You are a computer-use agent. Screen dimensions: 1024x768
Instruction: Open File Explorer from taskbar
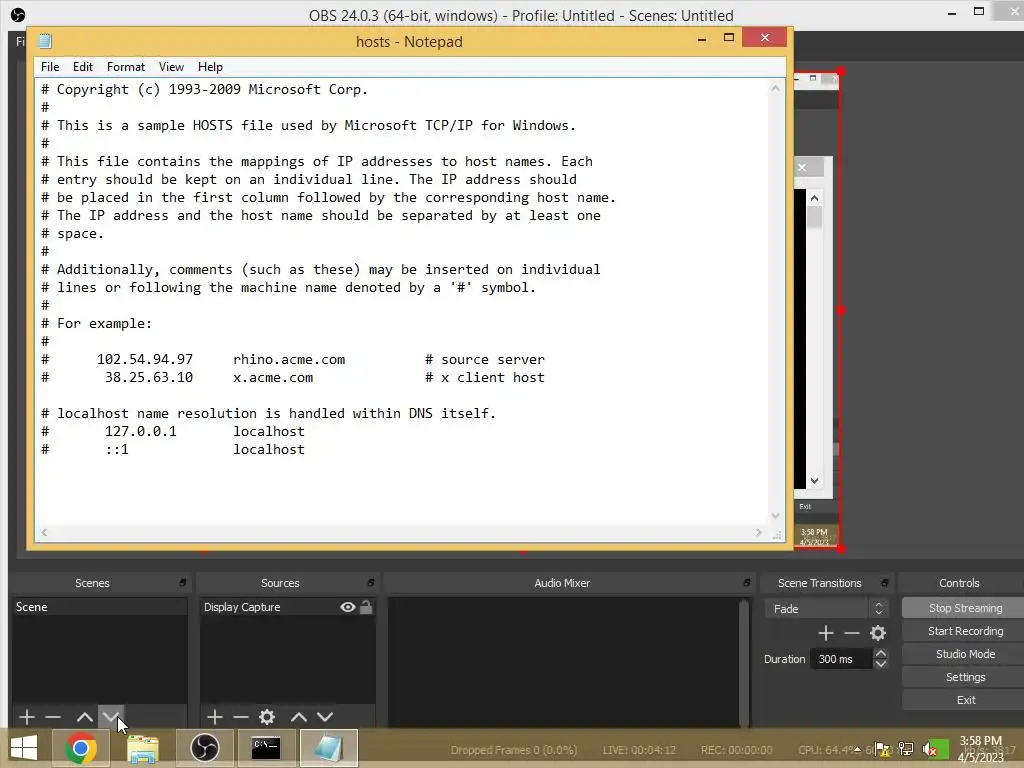[x=142, y=748]
